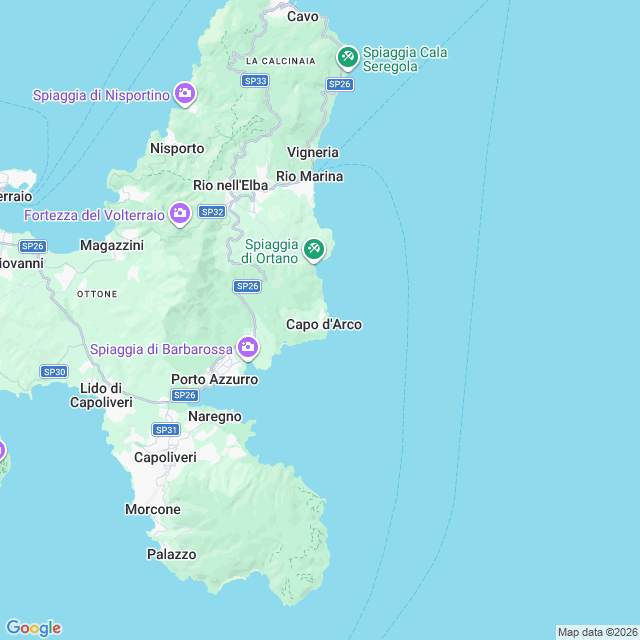Click the Naregno town label
This screenshot has height=640, width=640.
[215, 416]
